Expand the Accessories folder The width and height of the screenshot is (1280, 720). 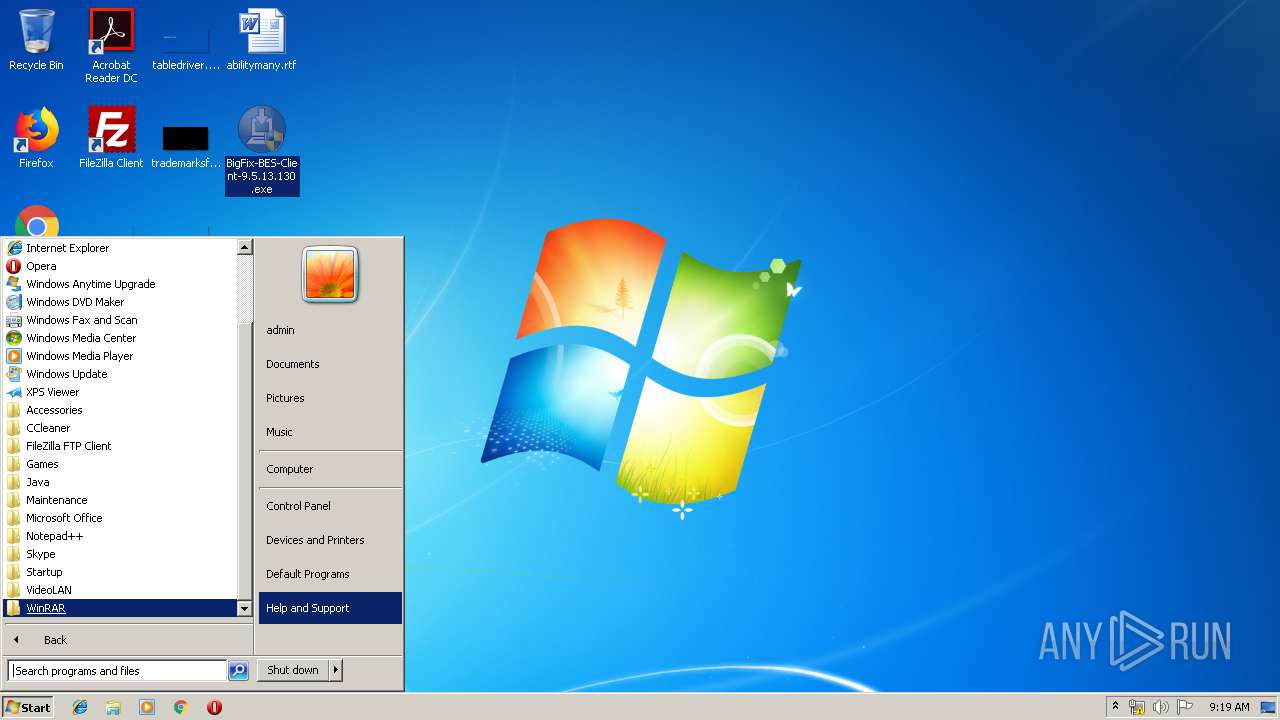[120, 410]
